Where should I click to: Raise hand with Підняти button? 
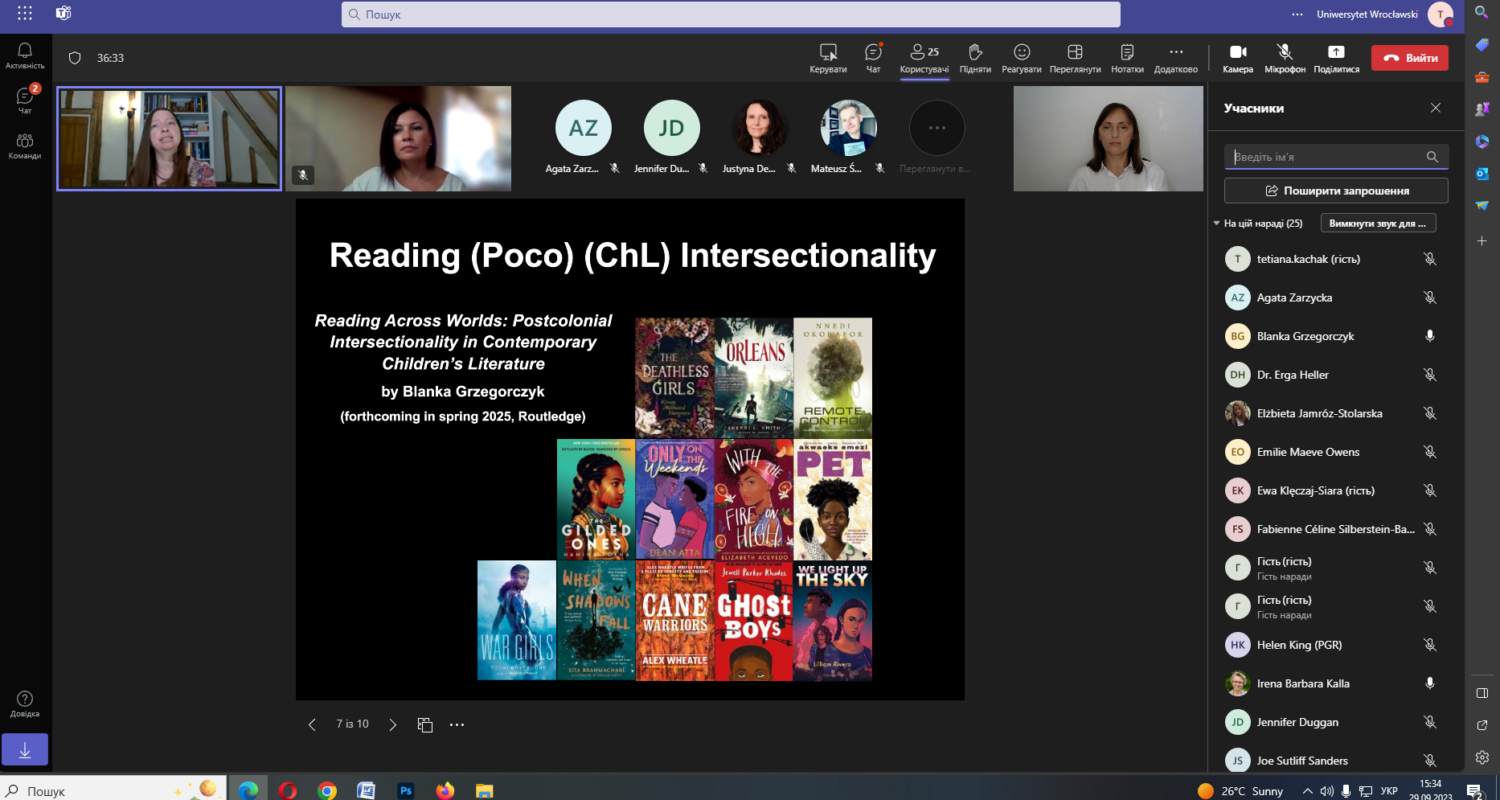click(x=975, y=58)
